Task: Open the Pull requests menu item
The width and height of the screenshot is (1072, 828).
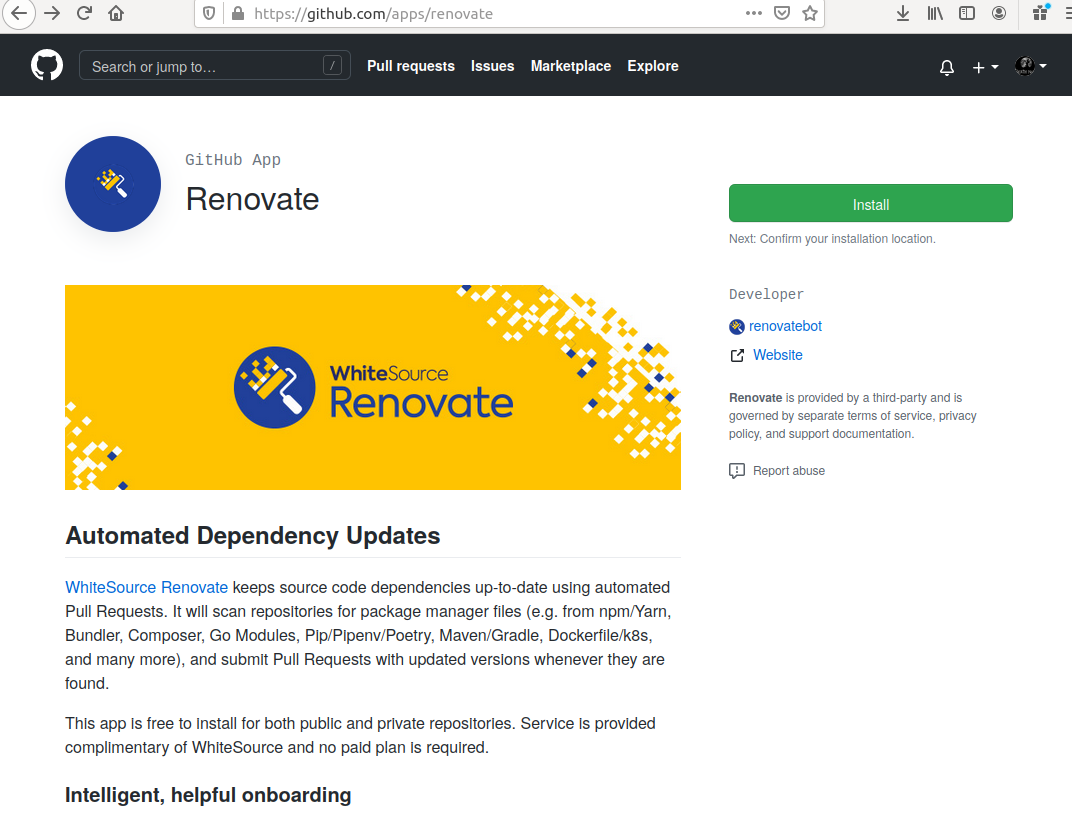Action: [x=411, y=66]
